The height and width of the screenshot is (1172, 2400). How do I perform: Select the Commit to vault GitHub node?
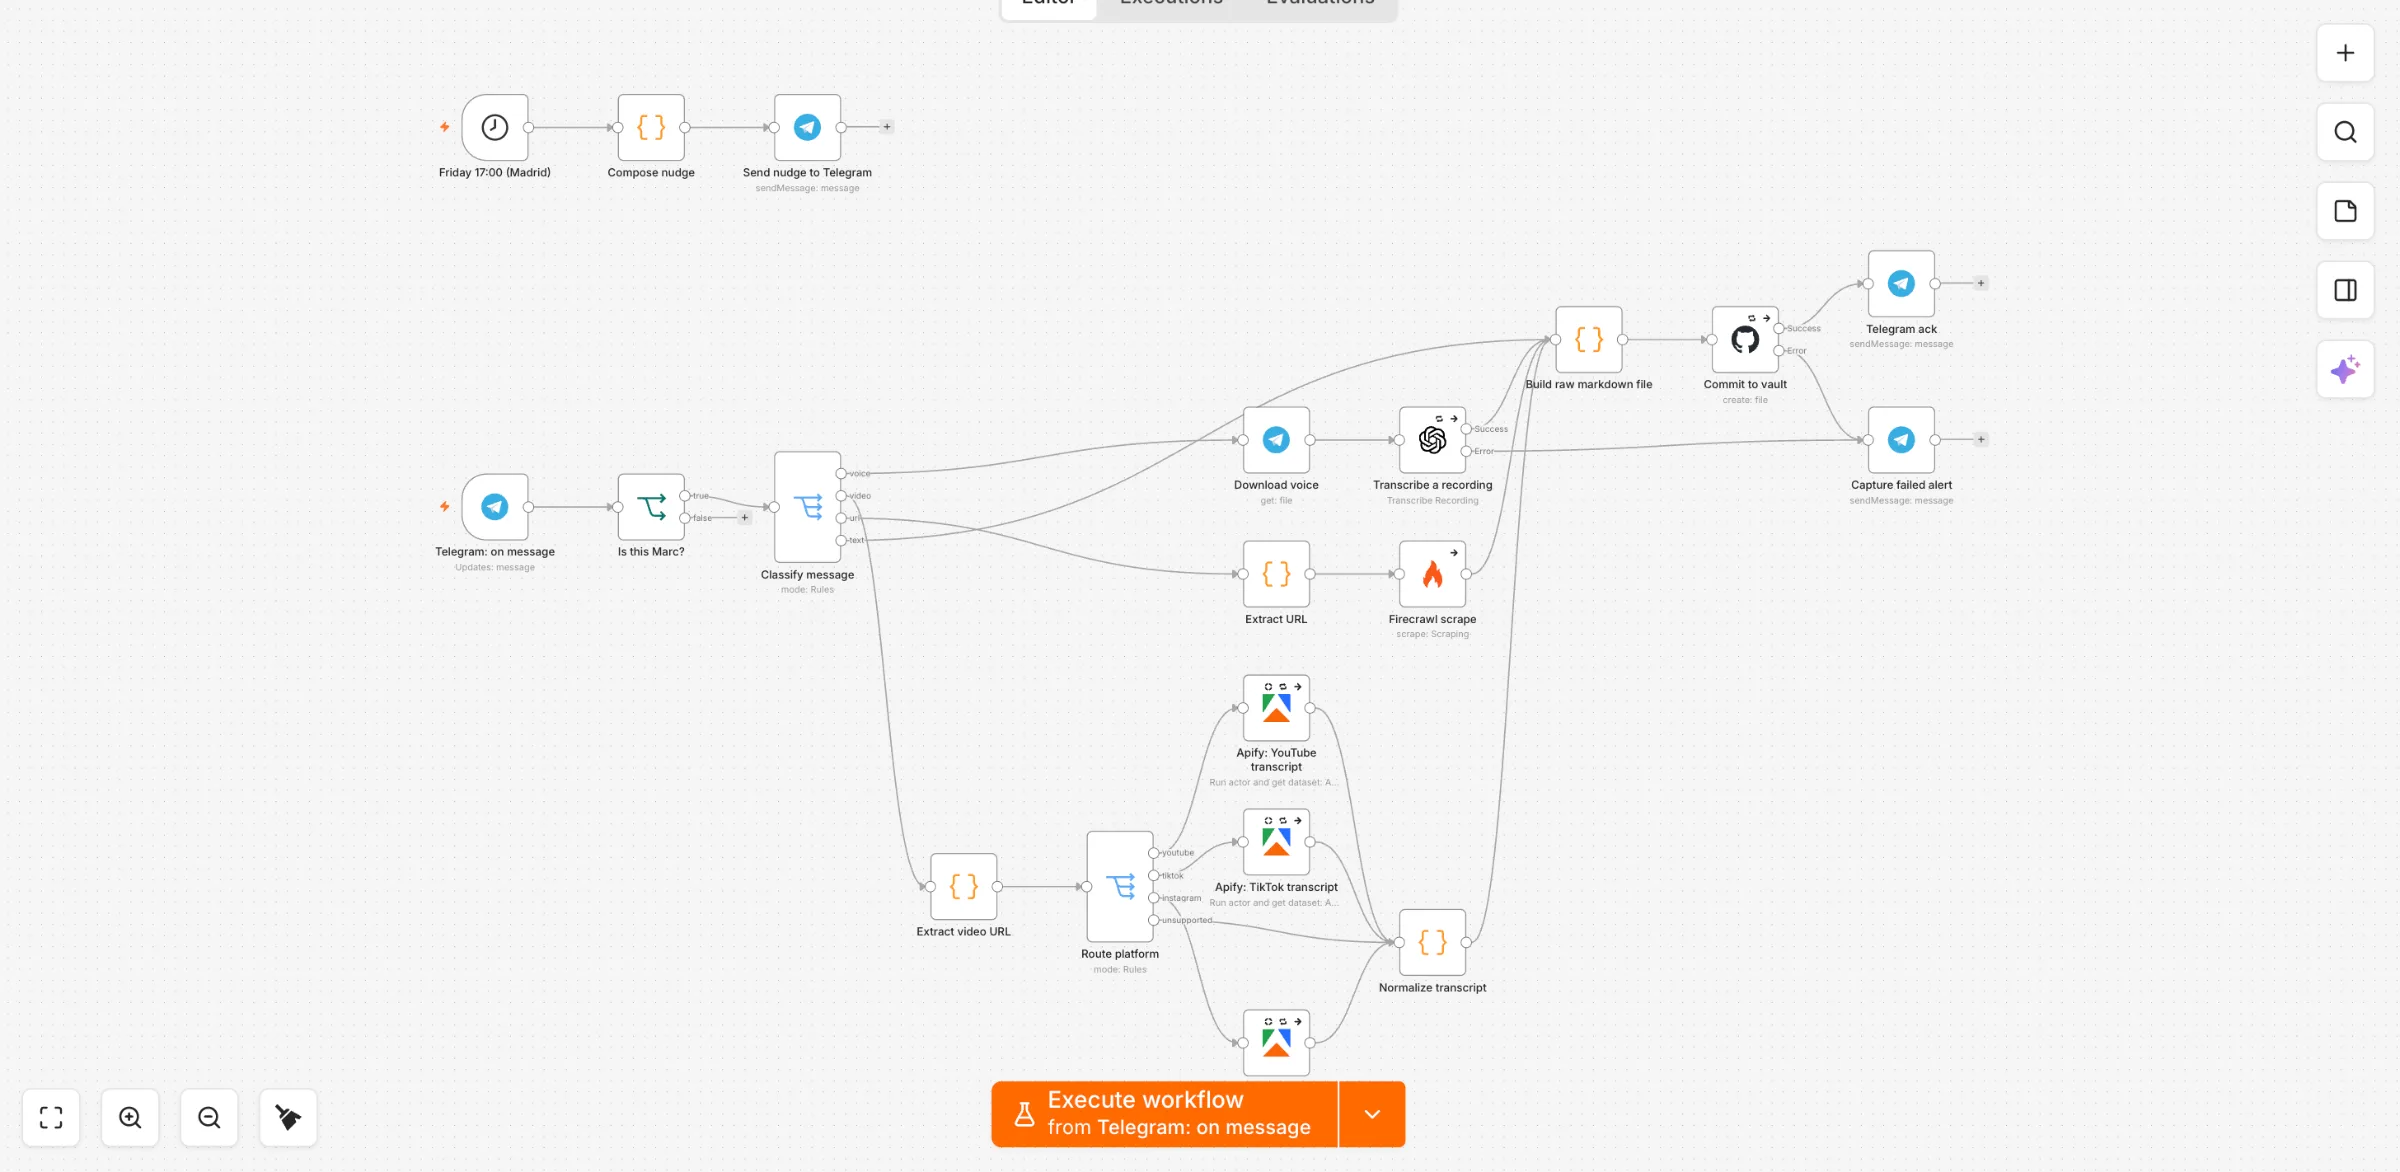coord(1745,340)
